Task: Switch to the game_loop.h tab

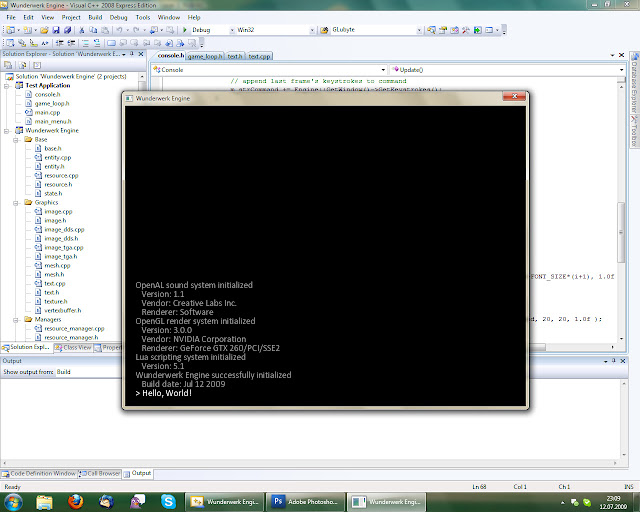Action: click(205, 56)
